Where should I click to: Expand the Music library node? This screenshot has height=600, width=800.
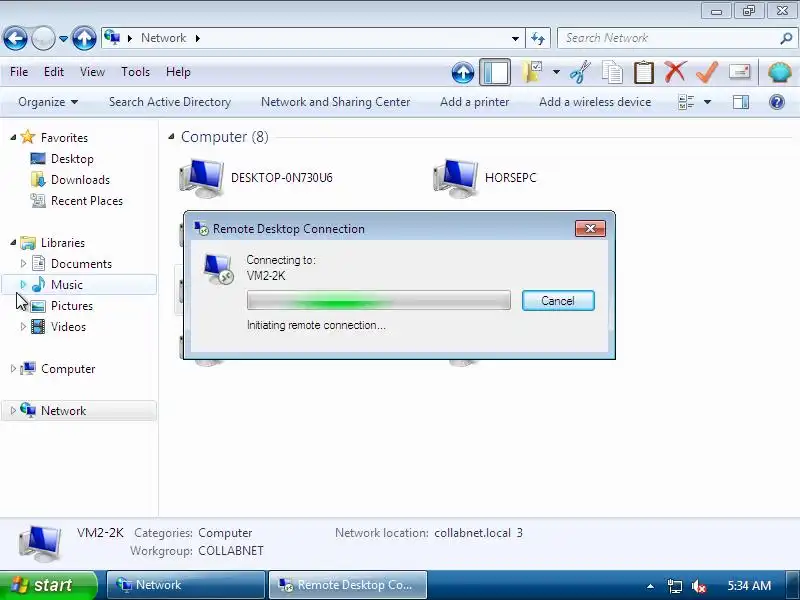(23, 284)
